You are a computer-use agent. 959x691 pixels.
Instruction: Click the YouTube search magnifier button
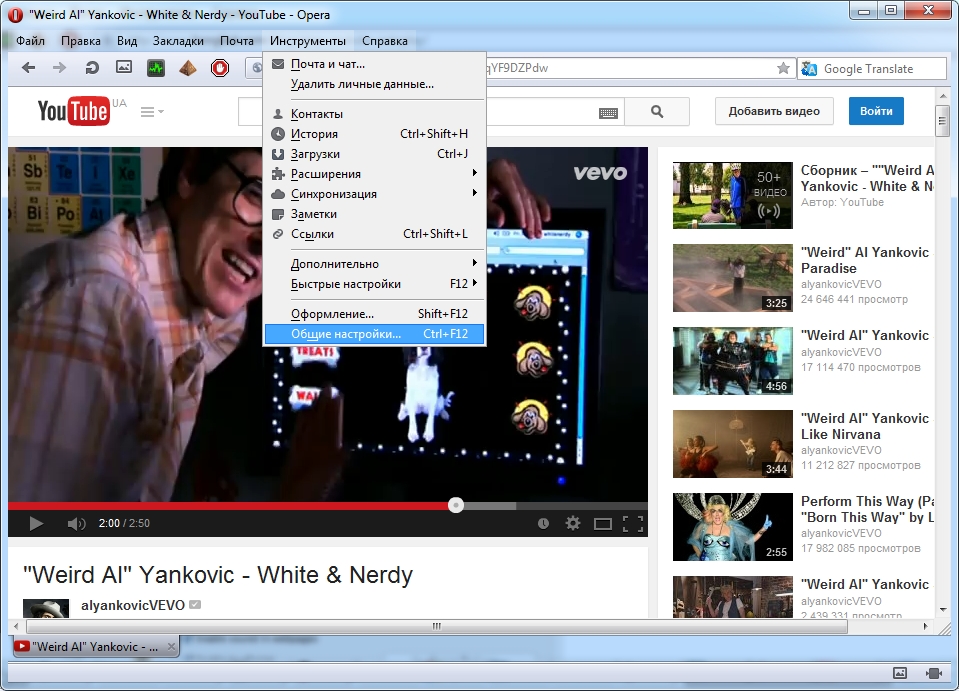(x=657, y=112)
